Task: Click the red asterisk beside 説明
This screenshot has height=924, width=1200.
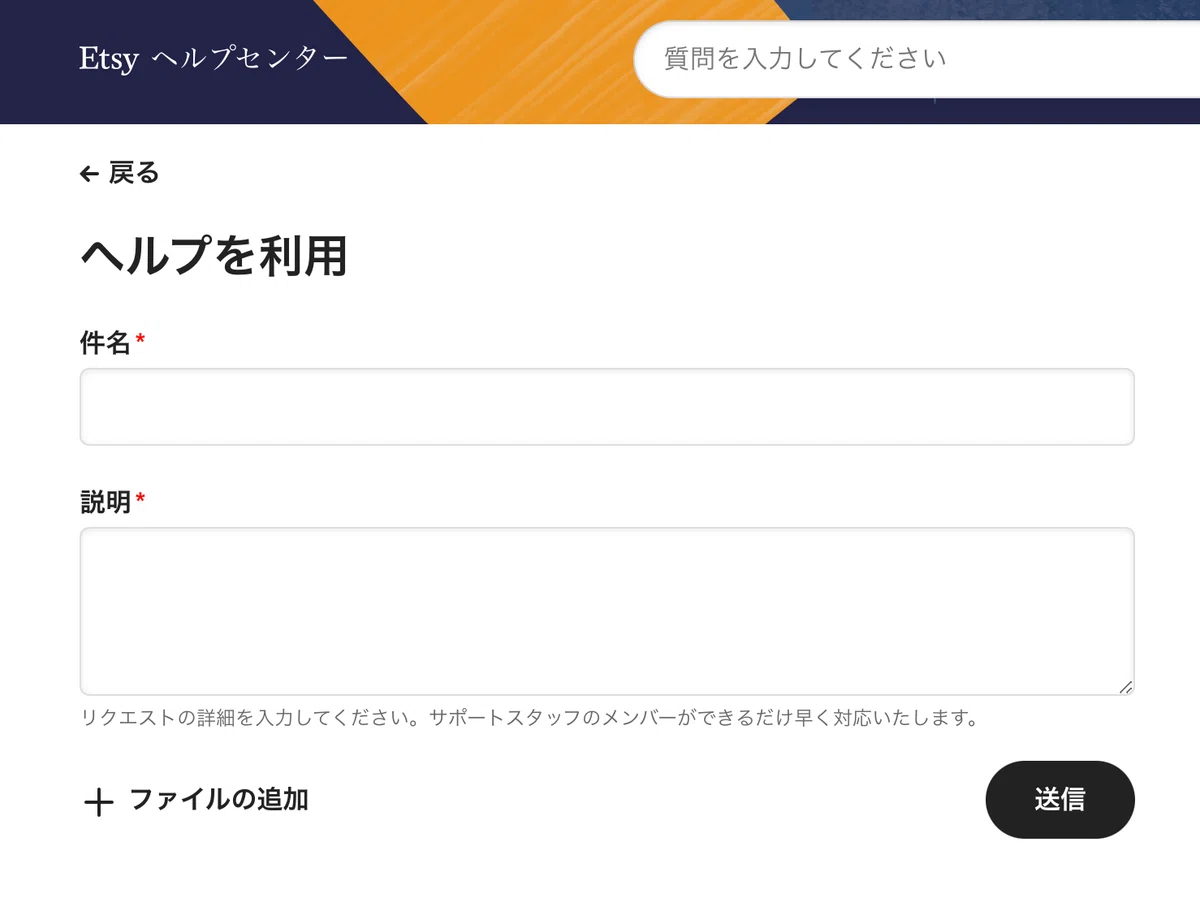Action: (140, 498)
